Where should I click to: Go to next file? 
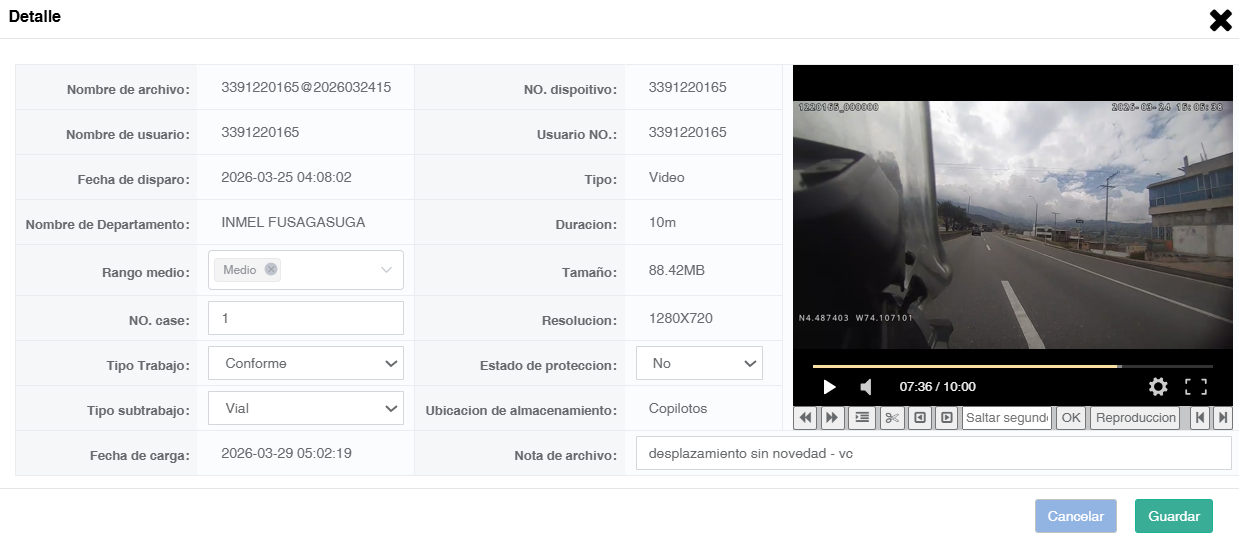(x=1222, y=417)
